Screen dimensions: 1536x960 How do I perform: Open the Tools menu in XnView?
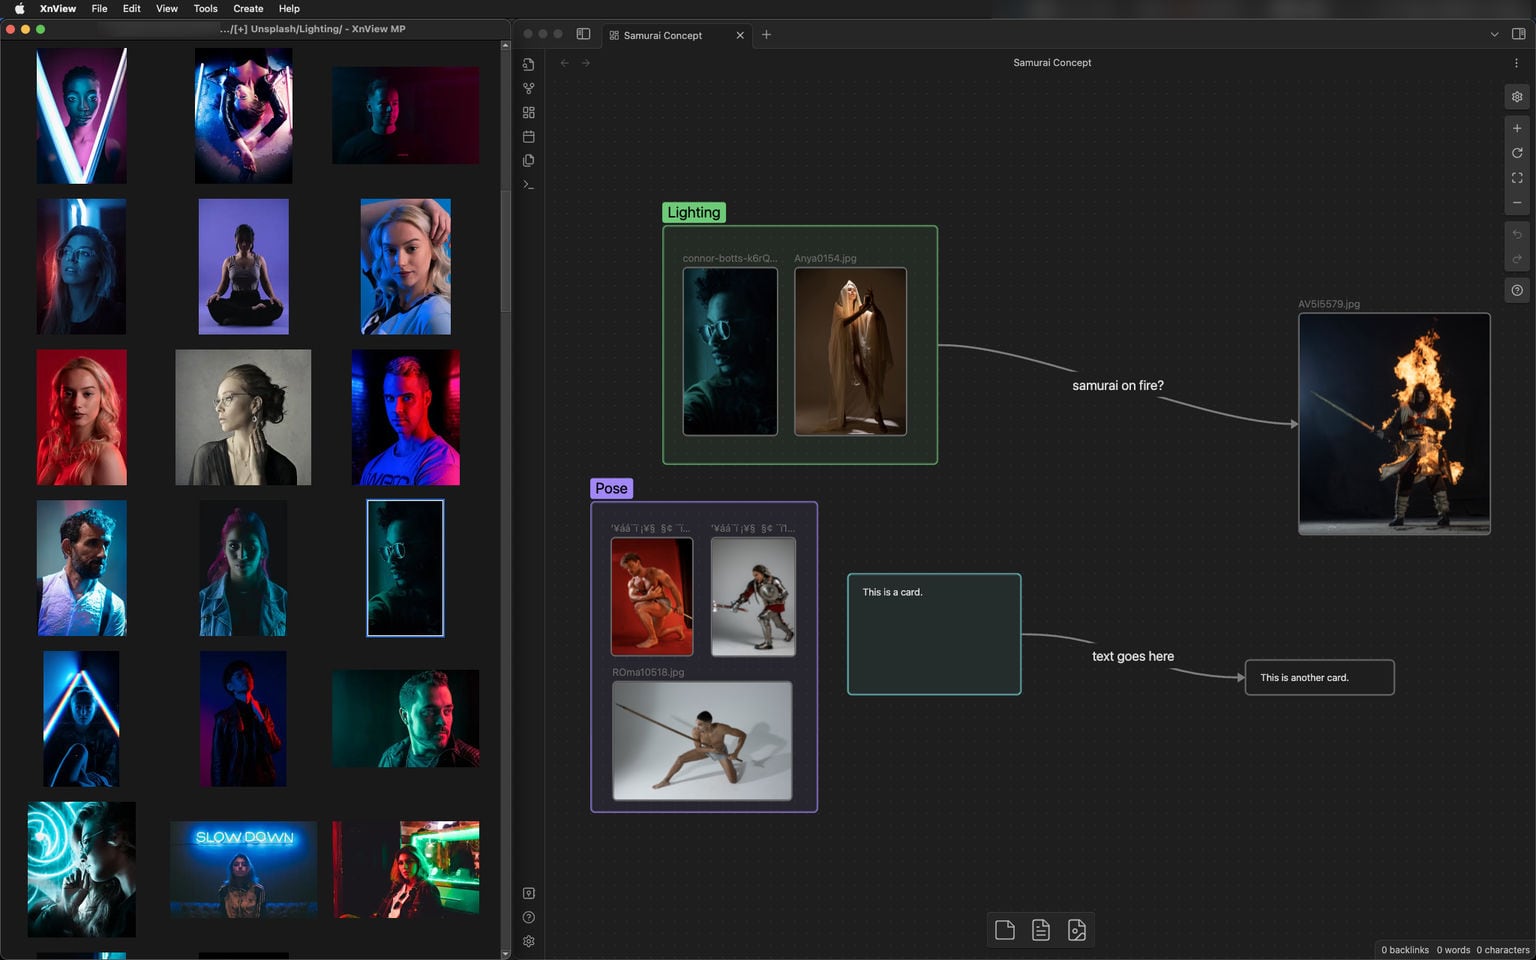(205, 8)
